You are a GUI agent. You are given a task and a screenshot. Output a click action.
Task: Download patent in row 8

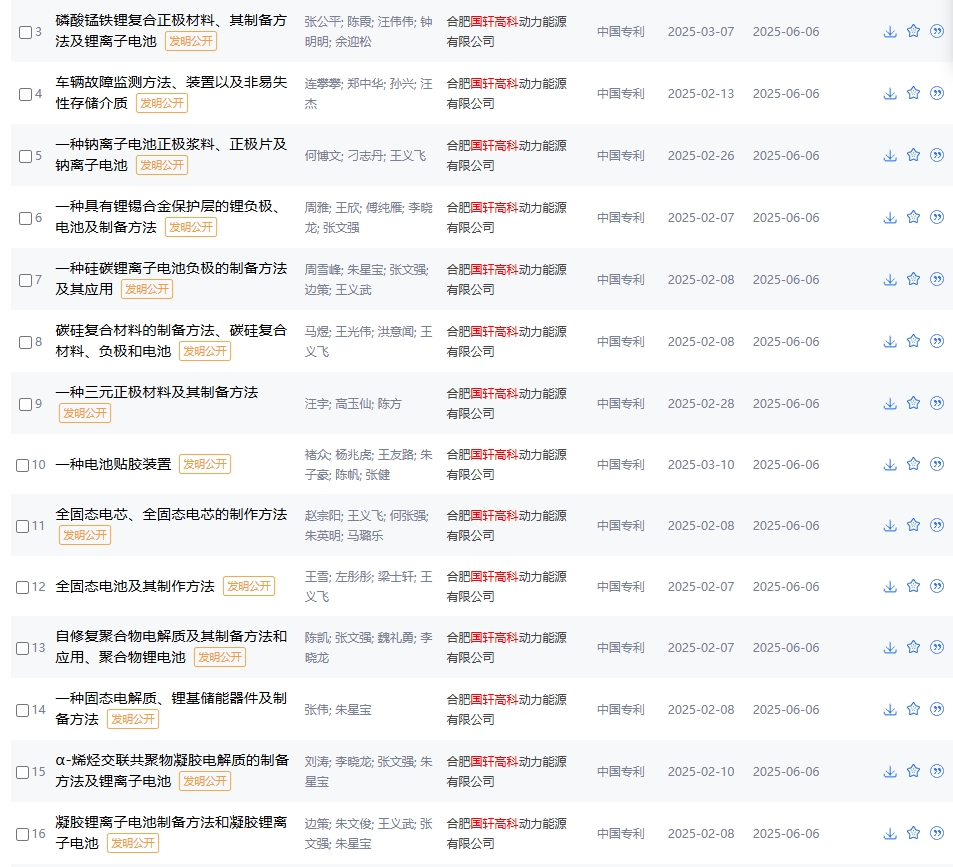(890, 341)
